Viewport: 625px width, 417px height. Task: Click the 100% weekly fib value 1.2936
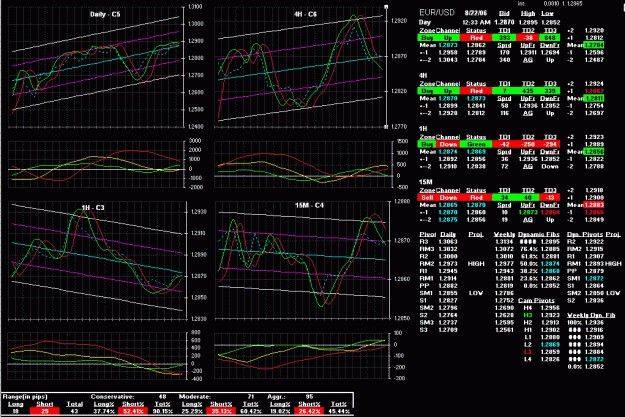pos(594,323)
